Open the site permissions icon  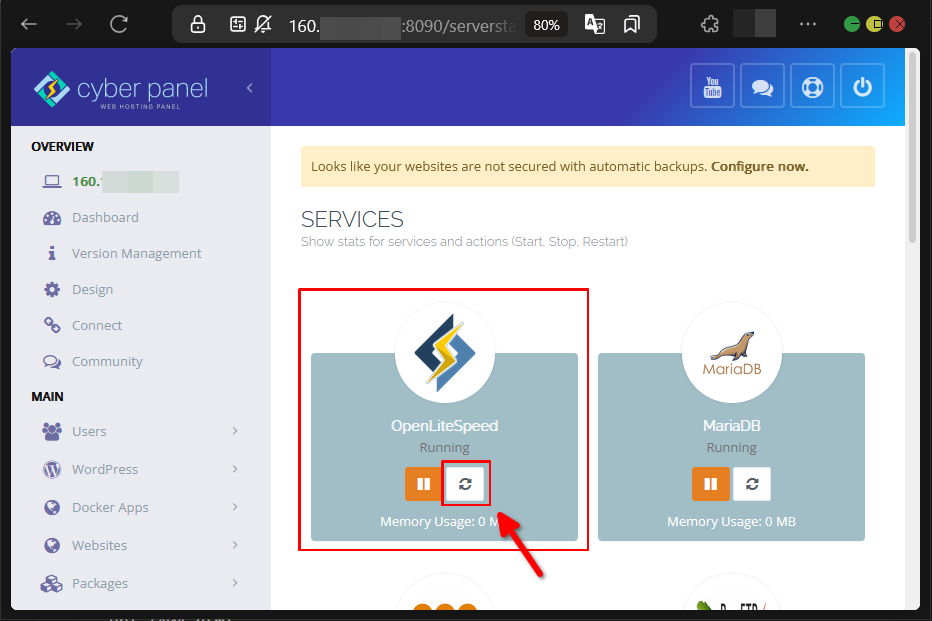pos(237,24)
